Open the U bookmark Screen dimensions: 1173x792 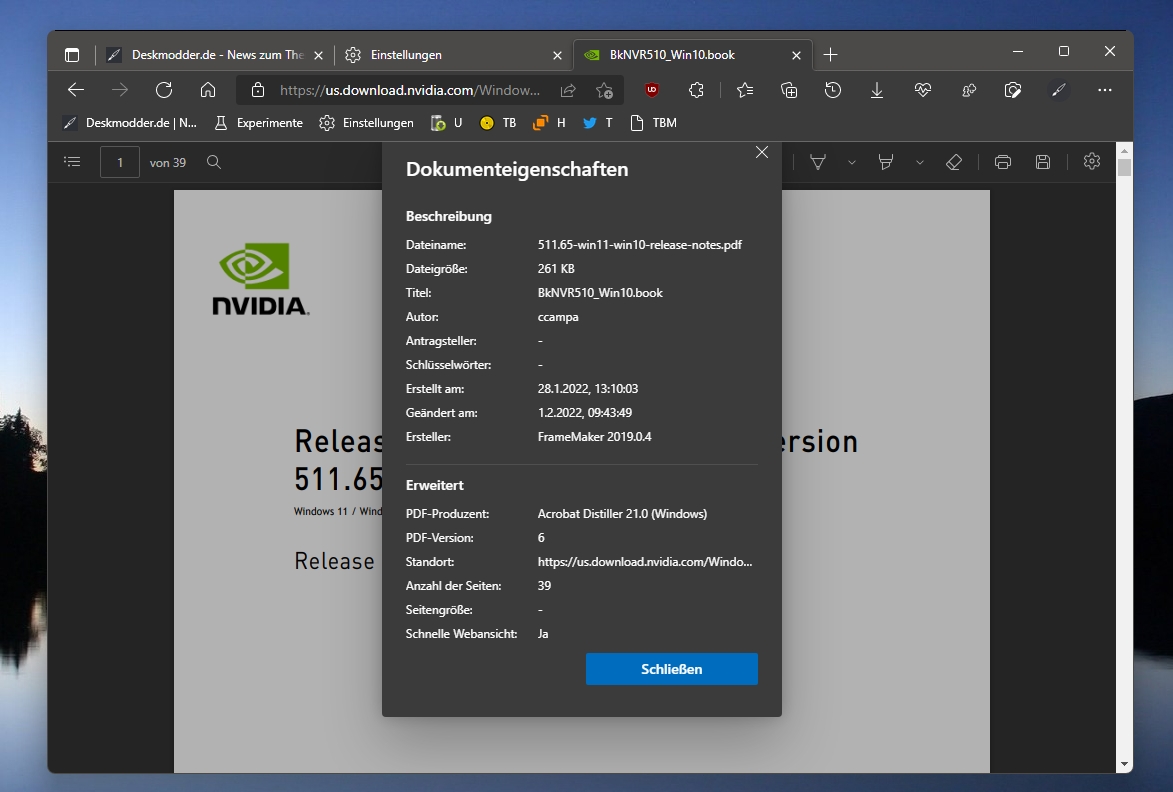click(447, 123)
